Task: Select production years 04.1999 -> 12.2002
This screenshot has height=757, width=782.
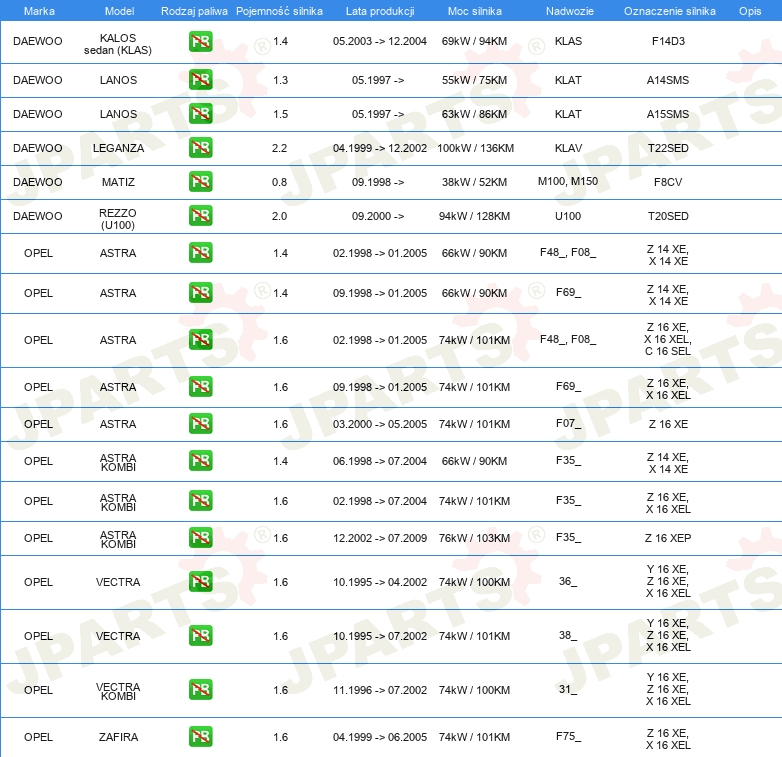Action: 380,148
